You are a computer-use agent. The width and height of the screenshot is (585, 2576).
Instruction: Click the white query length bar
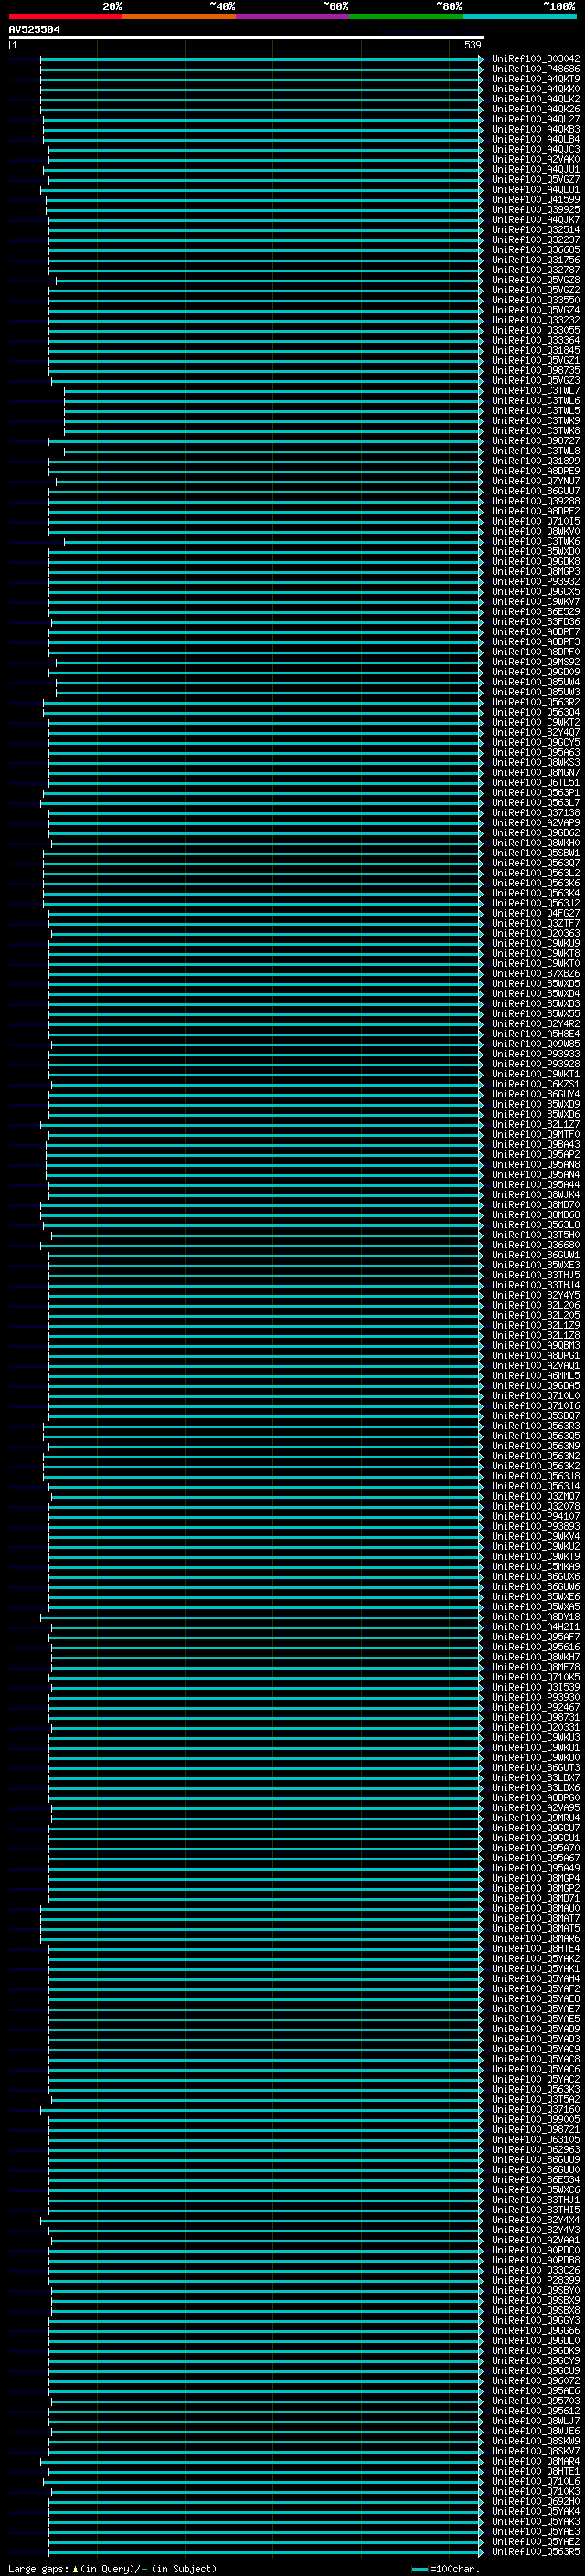(246, 37)
